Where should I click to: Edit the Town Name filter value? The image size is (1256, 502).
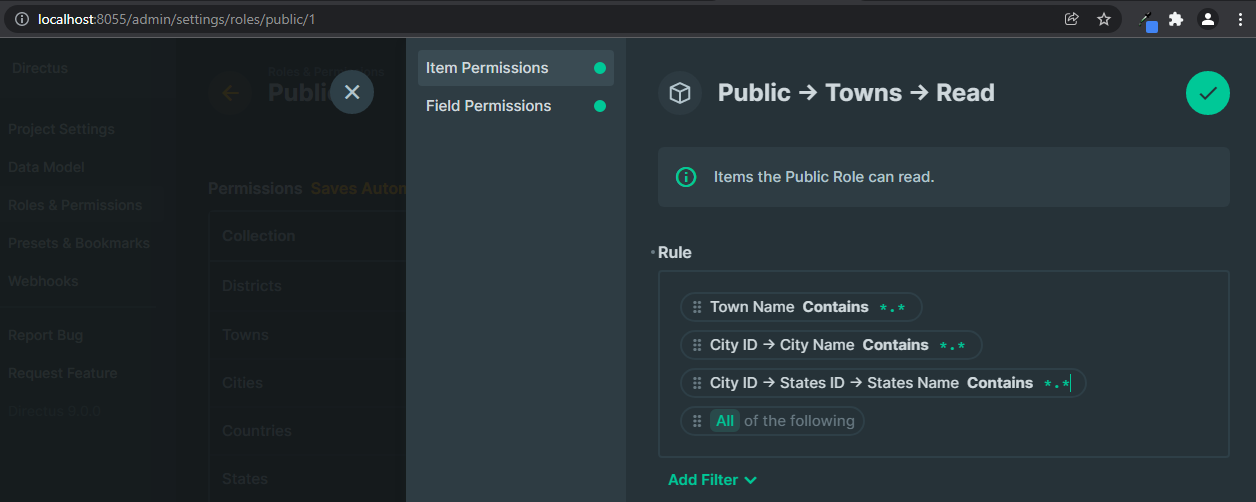(x=892, y=308)
